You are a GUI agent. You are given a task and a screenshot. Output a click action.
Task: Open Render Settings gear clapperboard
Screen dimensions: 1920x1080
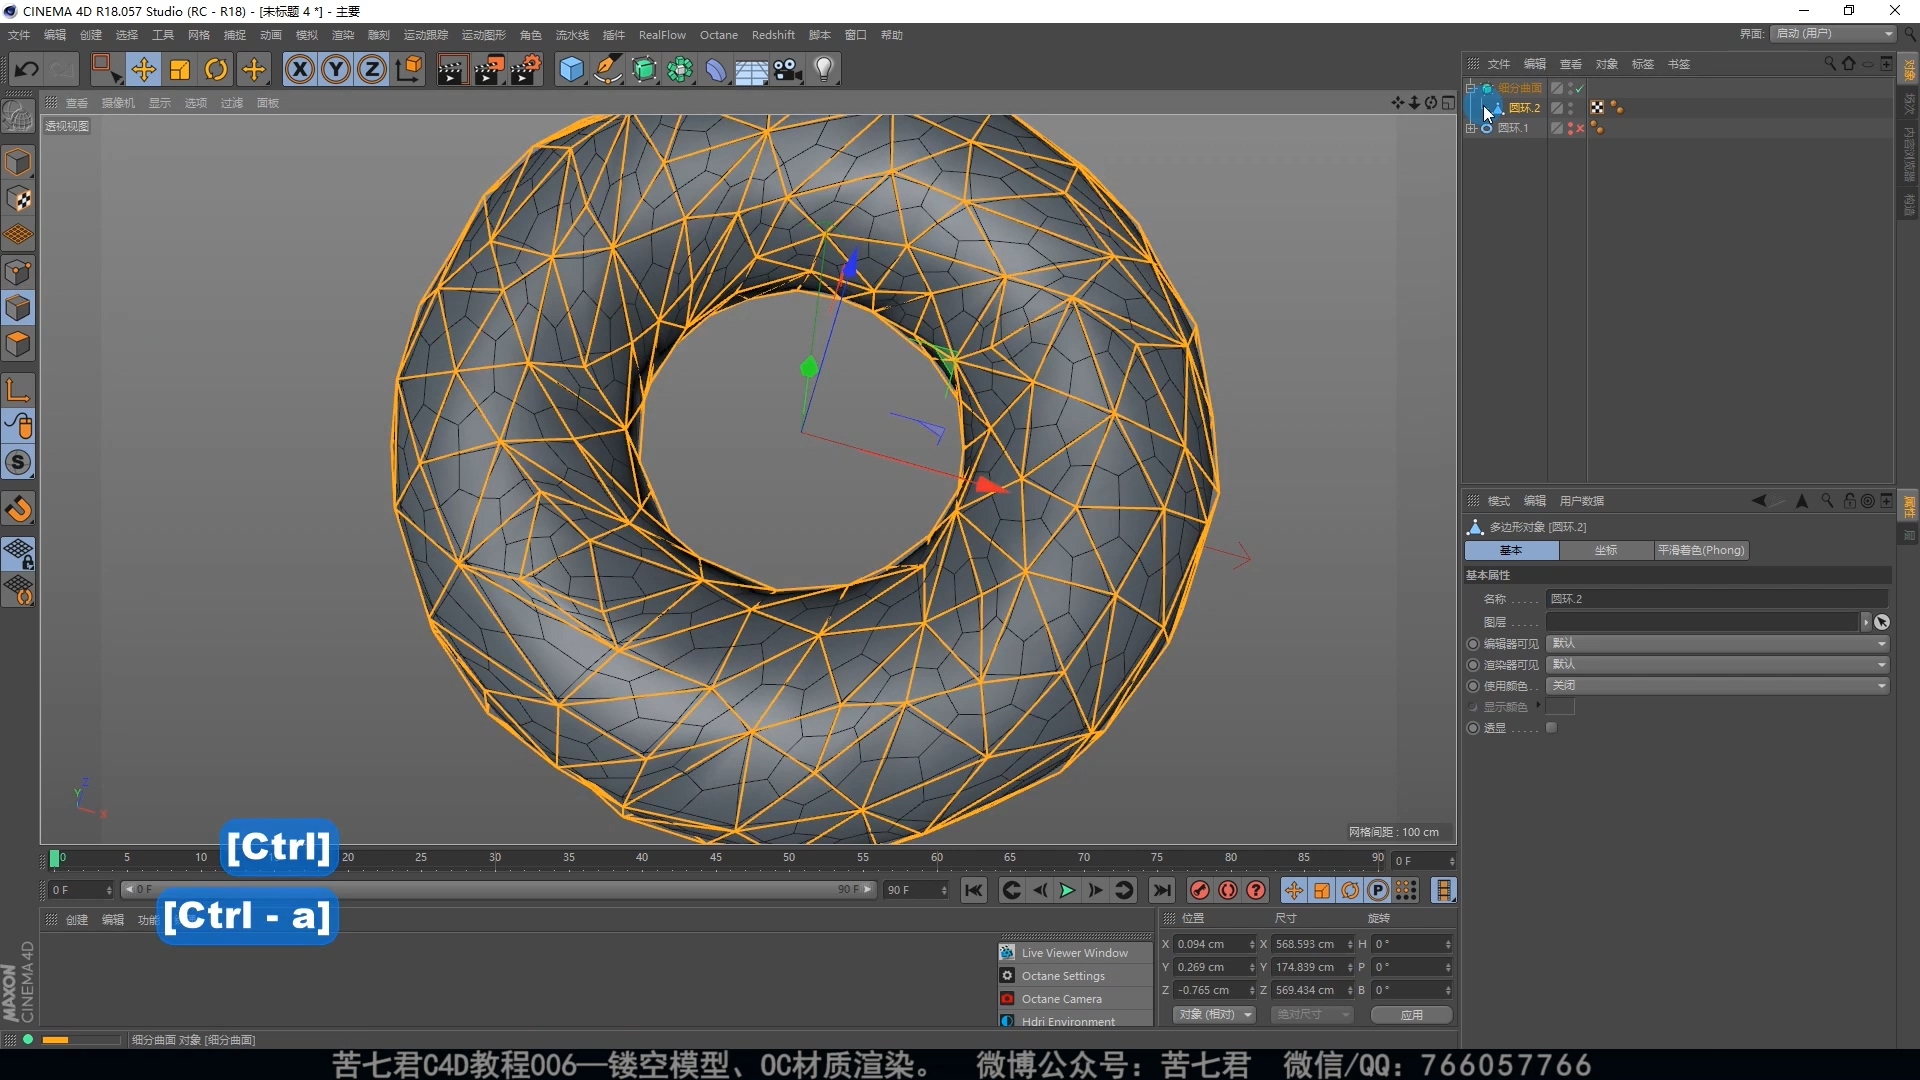(x=526, y=69)
